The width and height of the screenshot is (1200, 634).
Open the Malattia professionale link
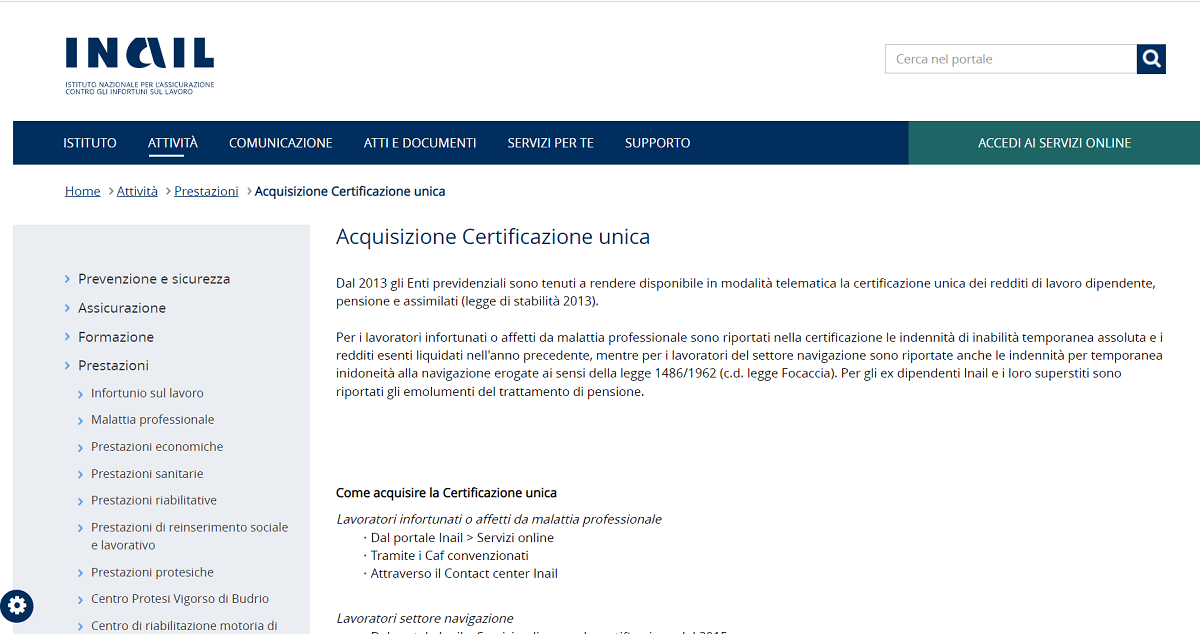tap(150, 419)
